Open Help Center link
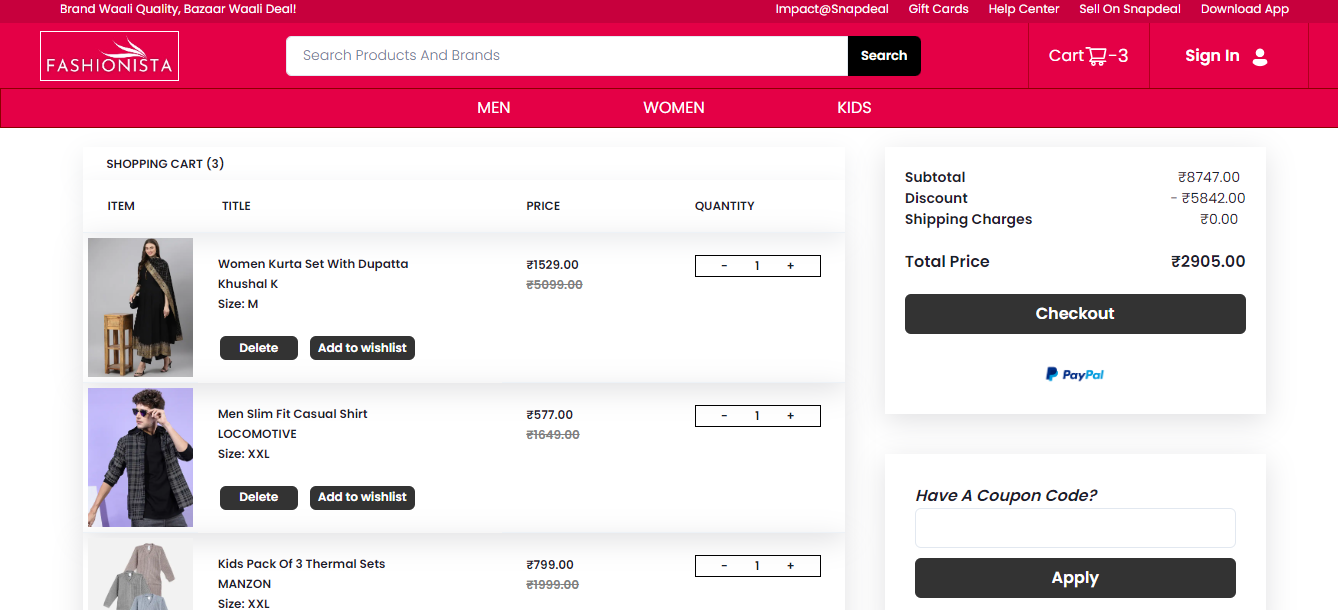This screenshot has height=610, width=1338. tap(1024, 9)
